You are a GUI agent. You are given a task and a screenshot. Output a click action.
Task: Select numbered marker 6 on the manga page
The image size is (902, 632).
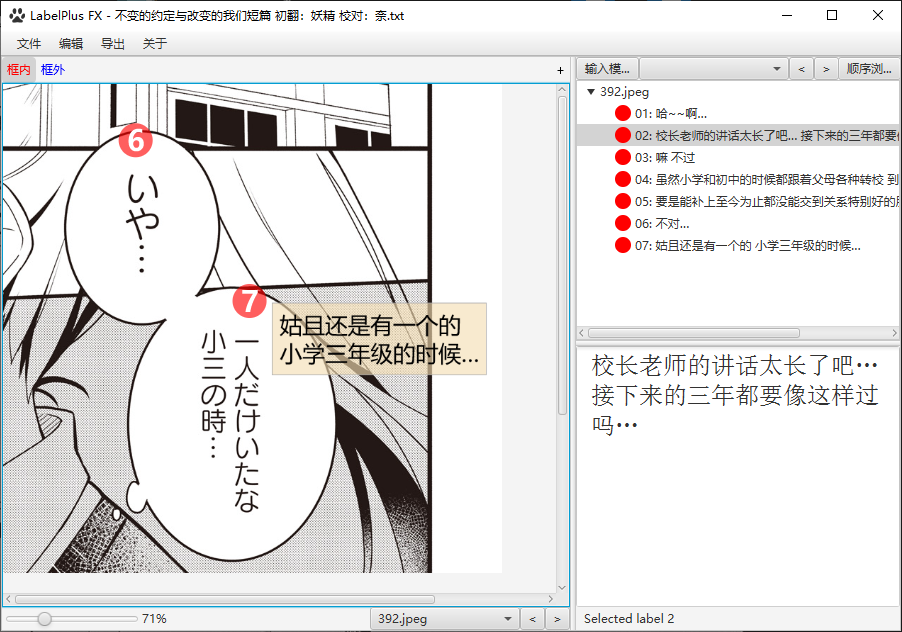(136, 141)
